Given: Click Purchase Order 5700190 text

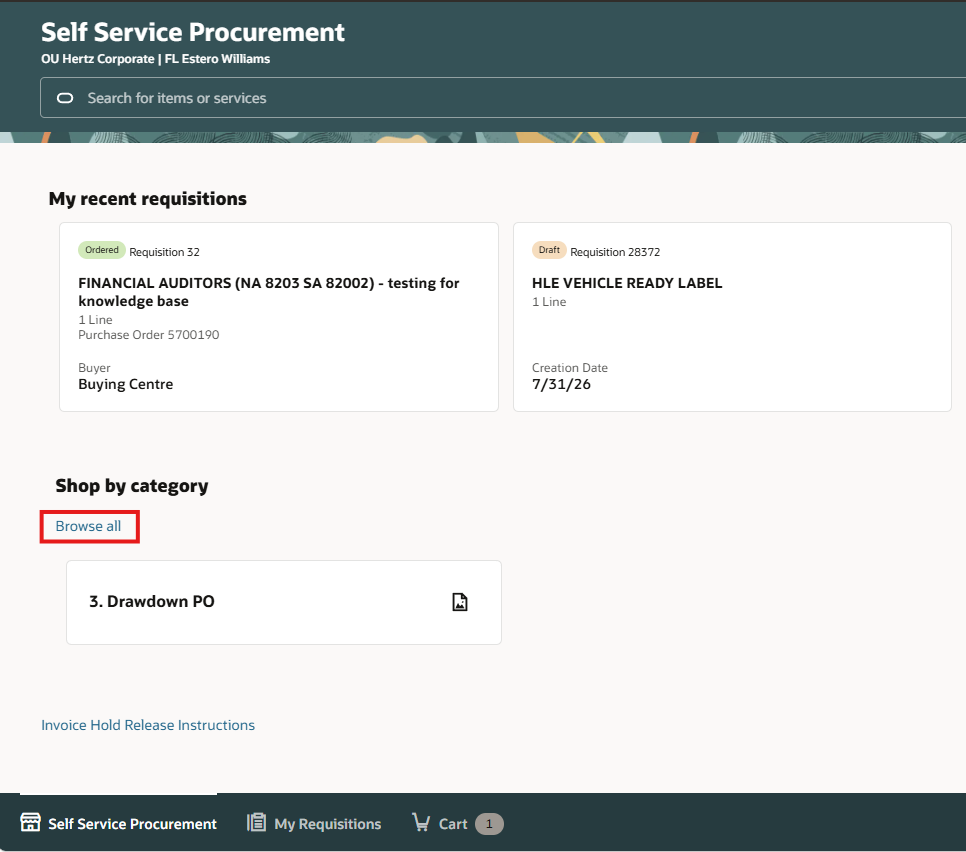Looking at the screenshot, I should click(148, 335).
